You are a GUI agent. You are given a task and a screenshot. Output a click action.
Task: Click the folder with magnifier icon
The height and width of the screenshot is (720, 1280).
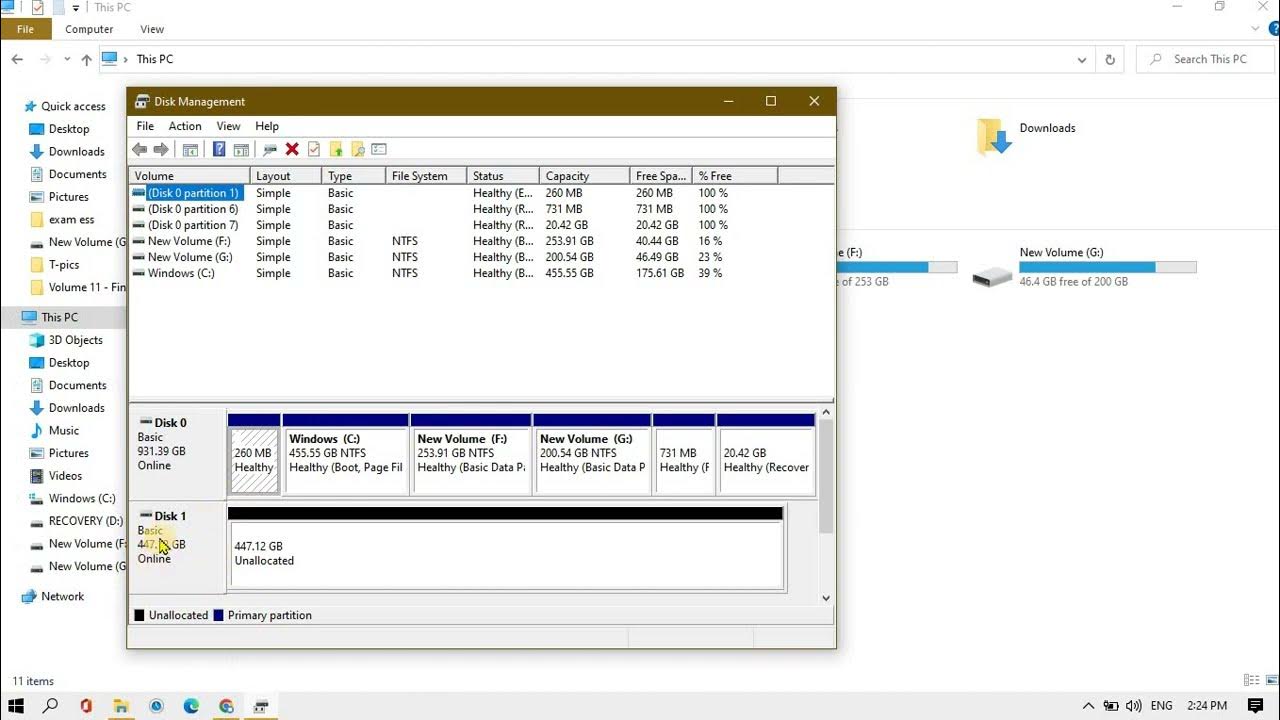pyautogui.click(x=357, y=149)
